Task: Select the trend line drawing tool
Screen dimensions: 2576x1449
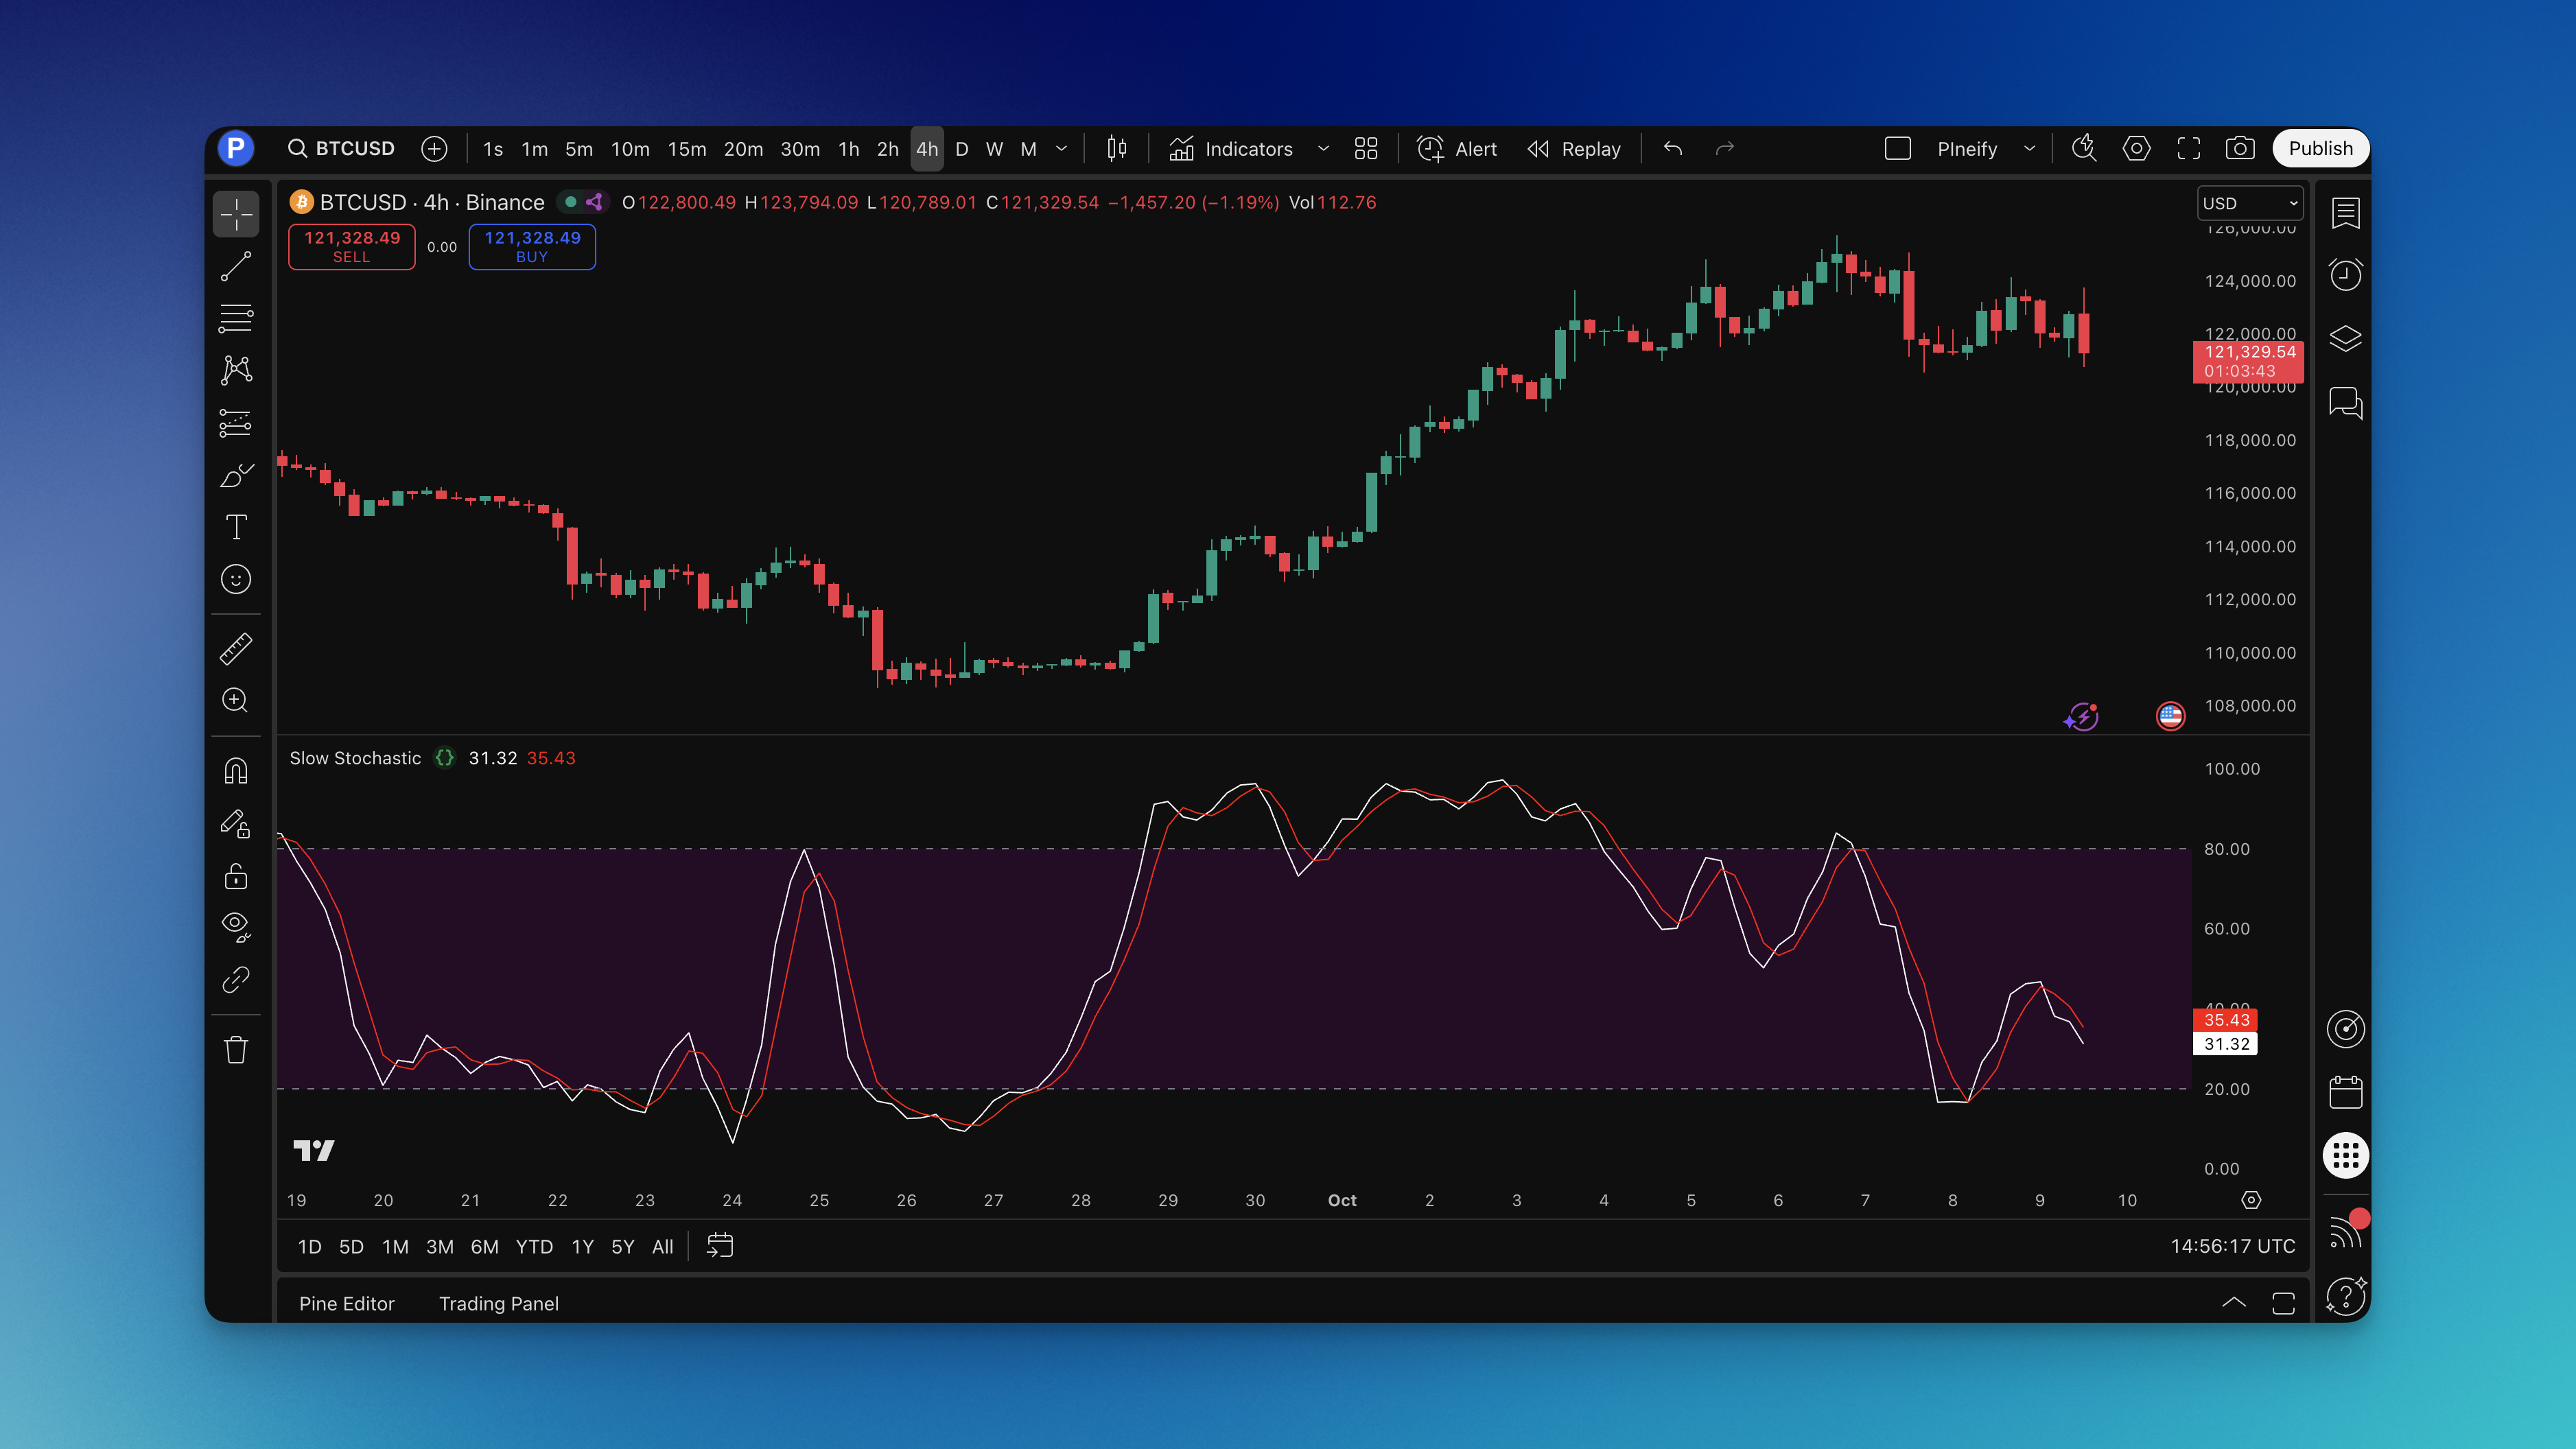Action: [236, 266]
